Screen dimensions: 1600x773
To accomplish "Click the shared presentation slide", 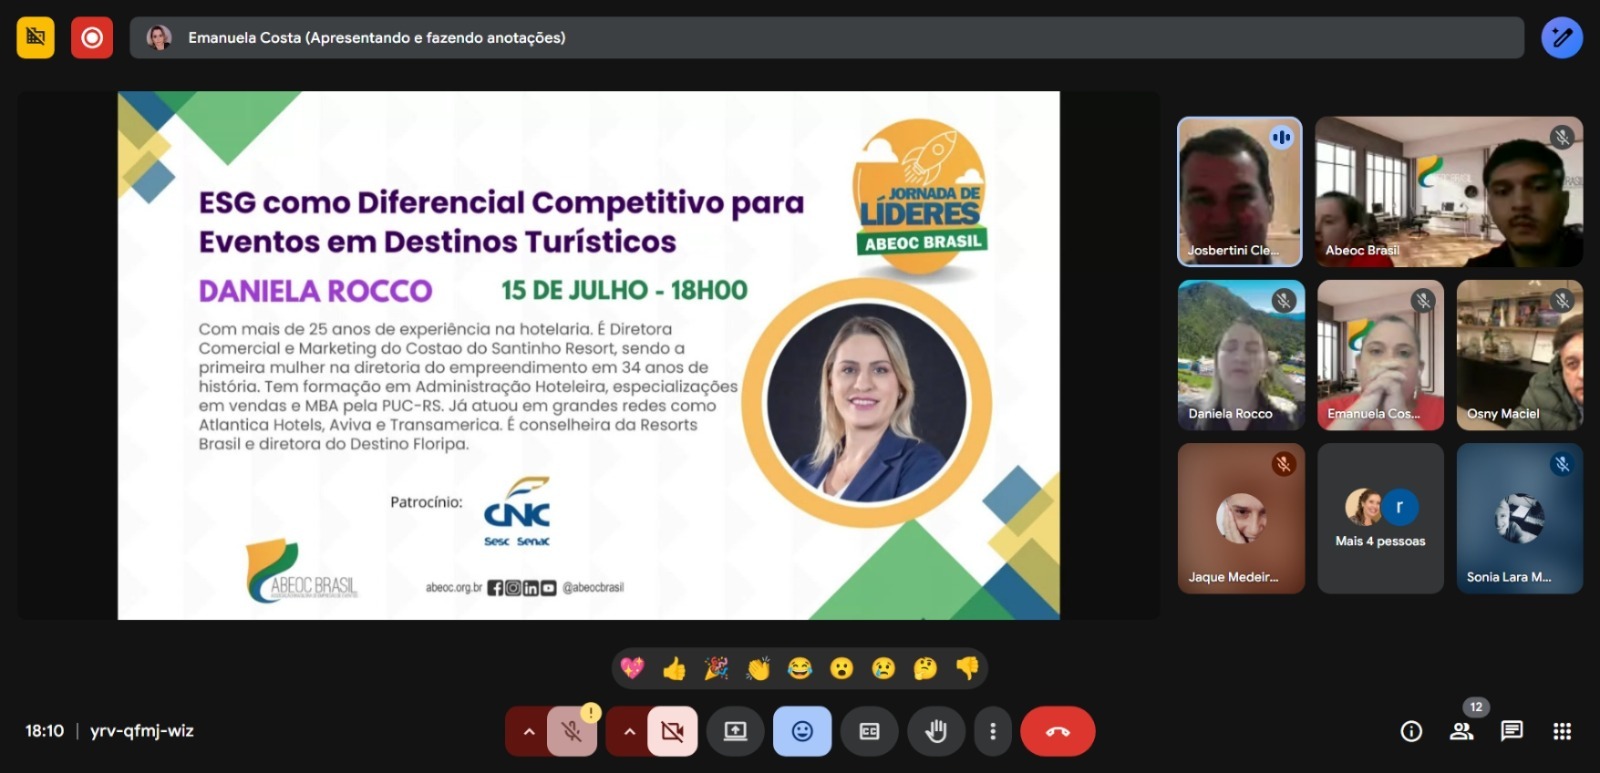I will coord(589,355).
